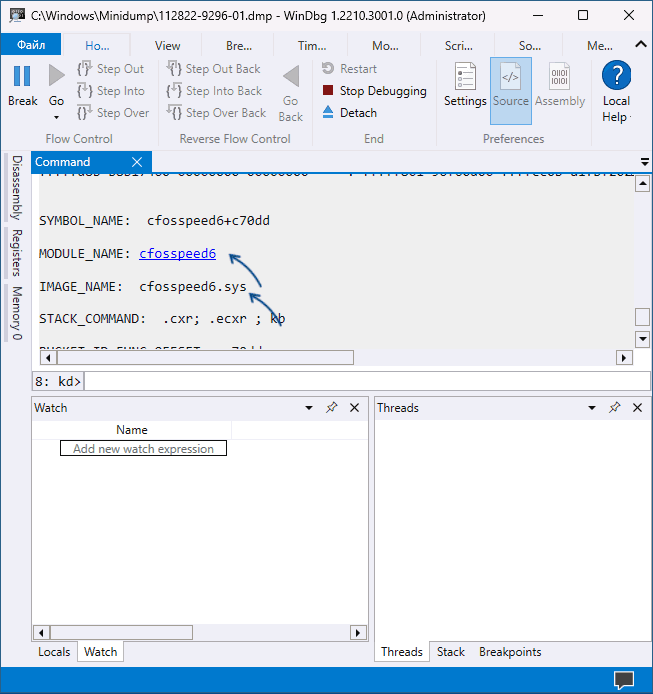Open the cfosspeed6 module link
The height and width of the screenshot is (694, 653).
[177, 254]
